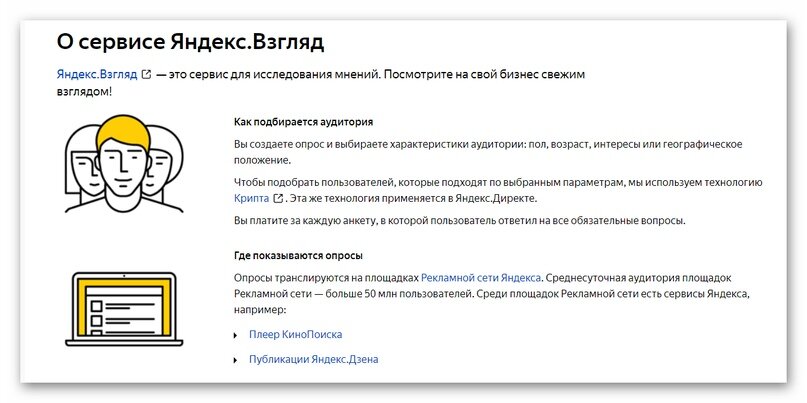
Task: Click bullet arrow before Публикации Яндекс.Дзена
Action: pyautogui.click(x=236, y=360)
